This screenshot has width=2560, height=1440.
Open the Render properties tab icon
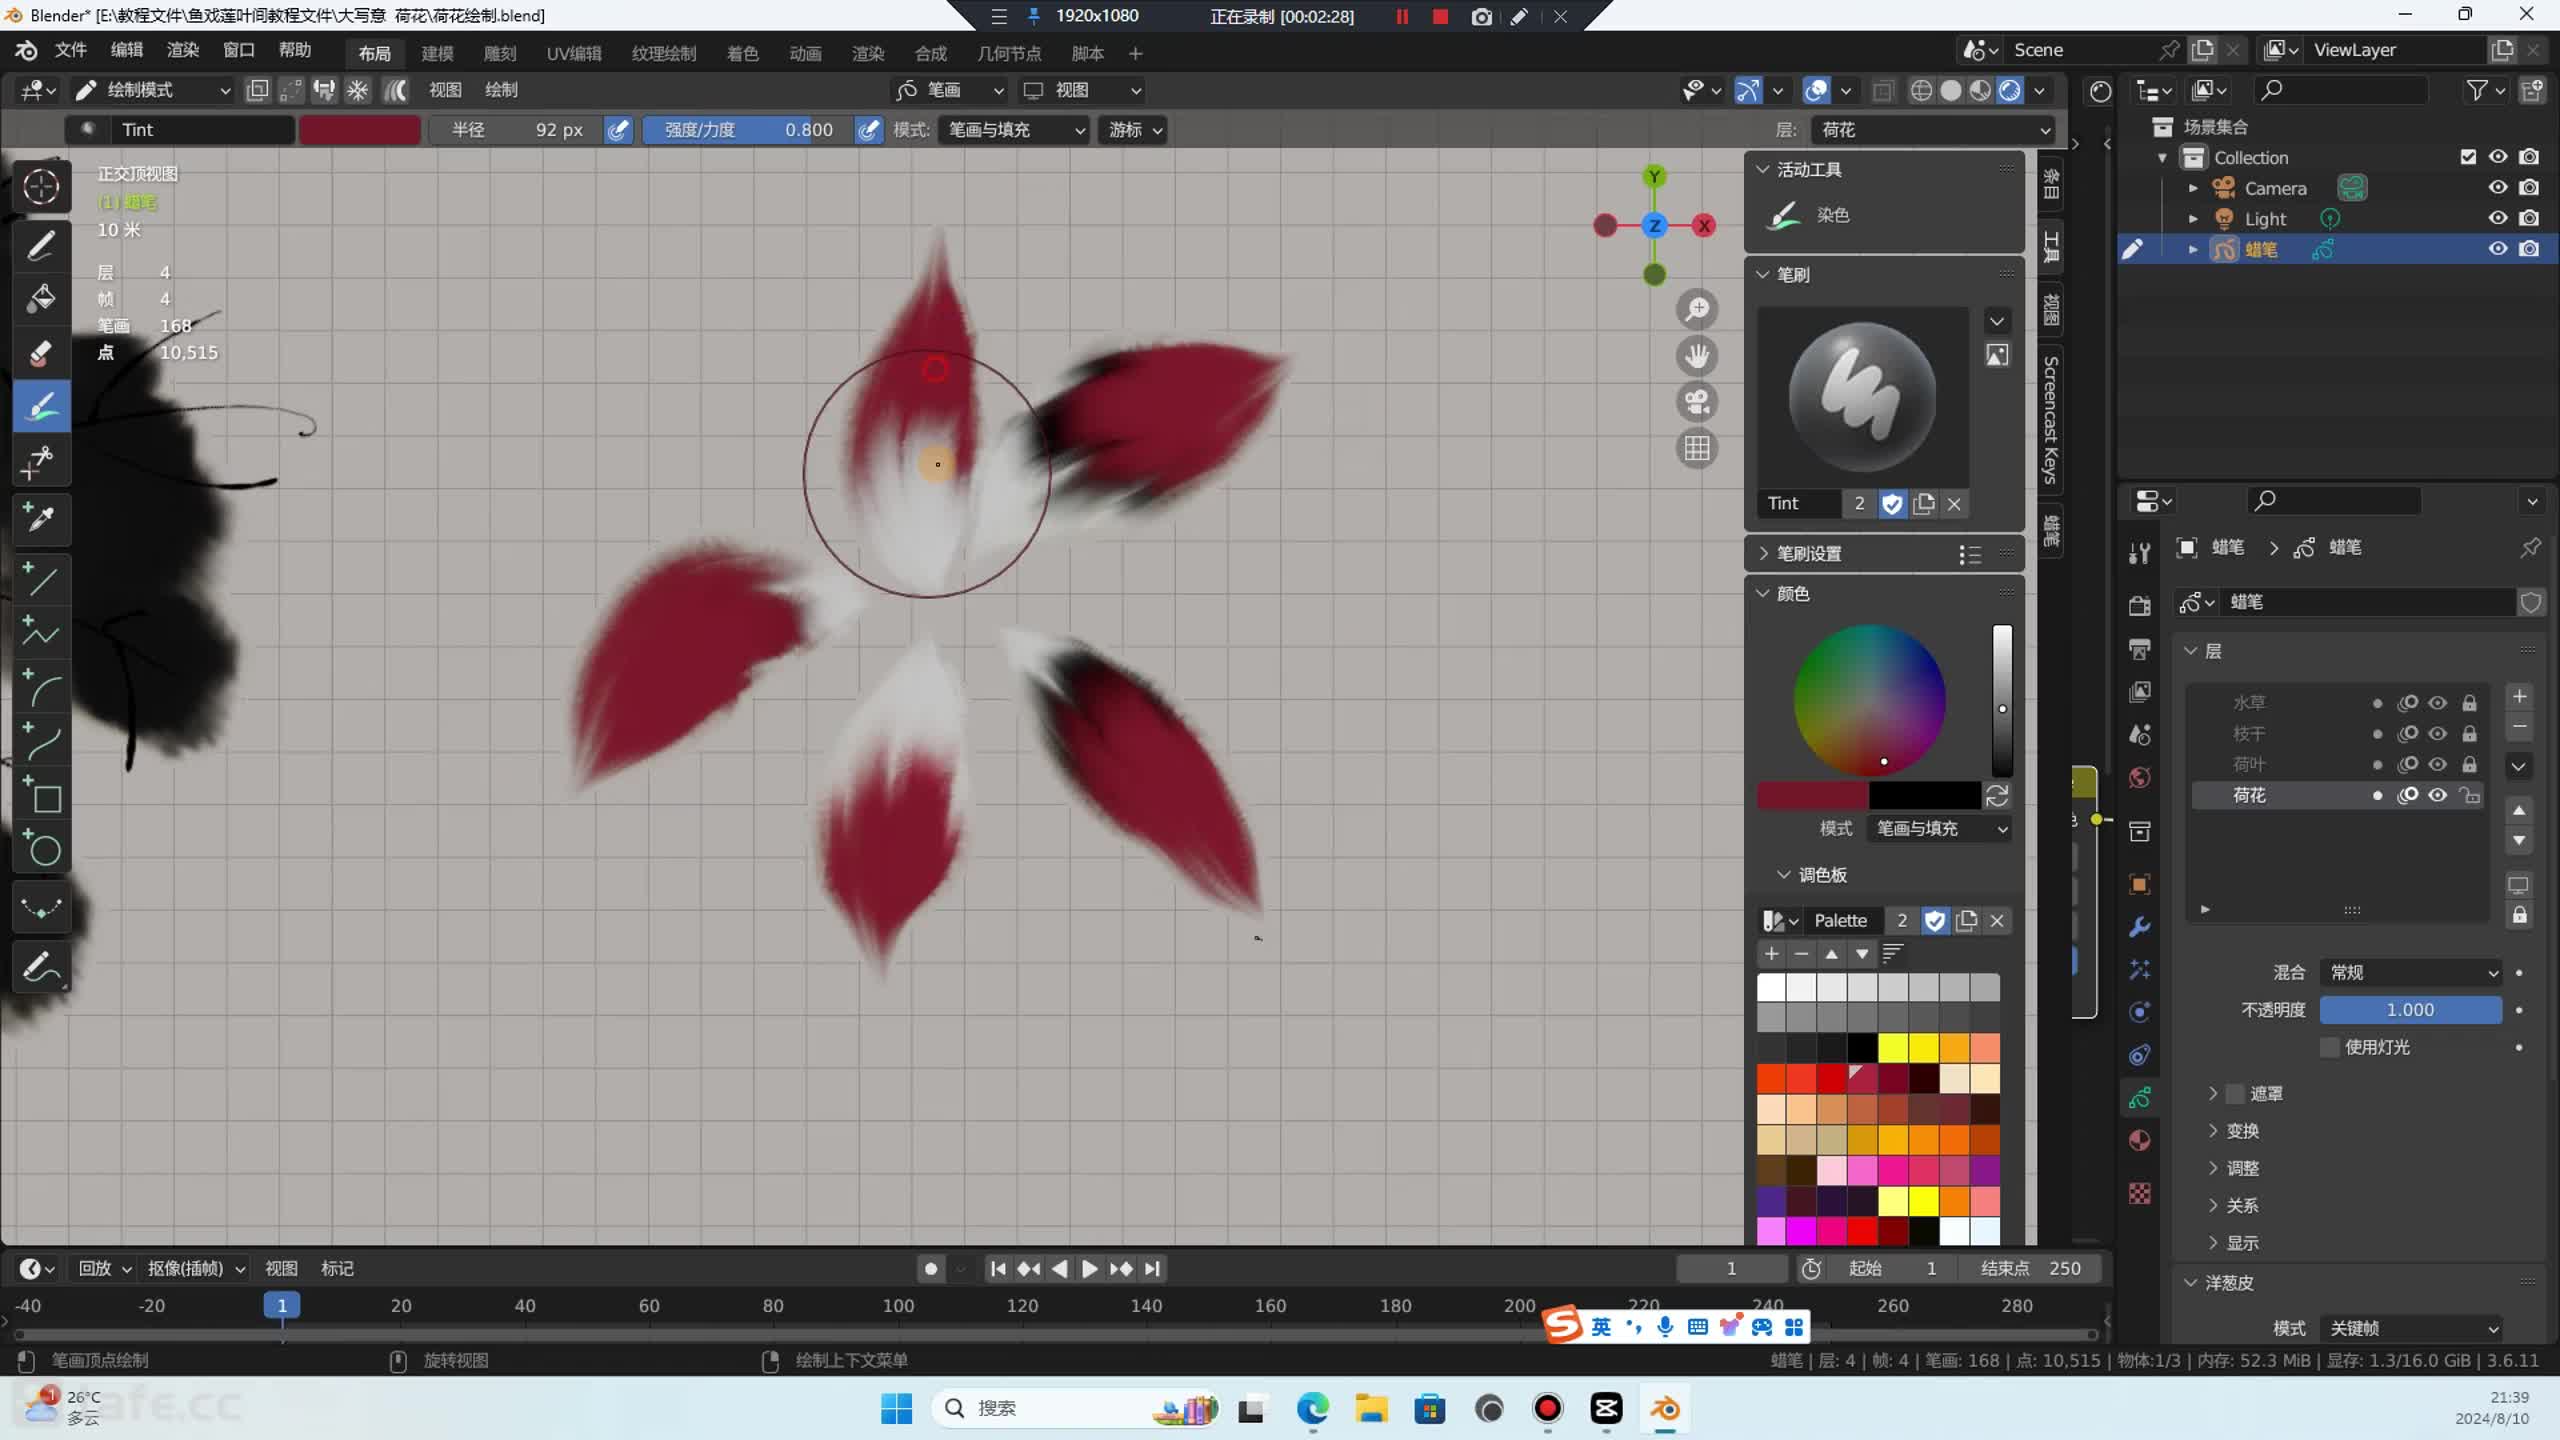click(2140, 605)
